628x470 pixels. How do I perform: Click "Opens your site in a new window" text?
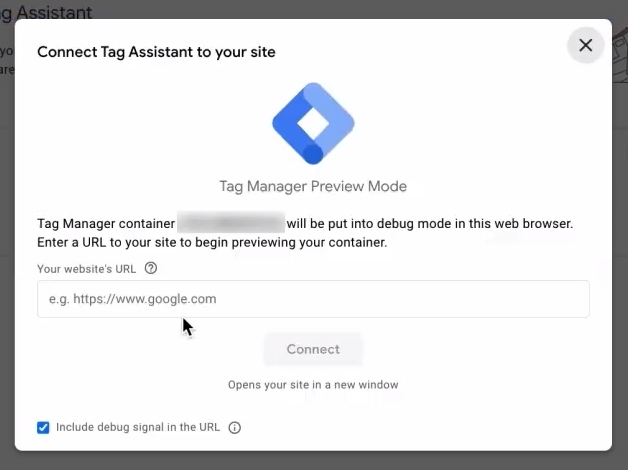pos(313,385)
